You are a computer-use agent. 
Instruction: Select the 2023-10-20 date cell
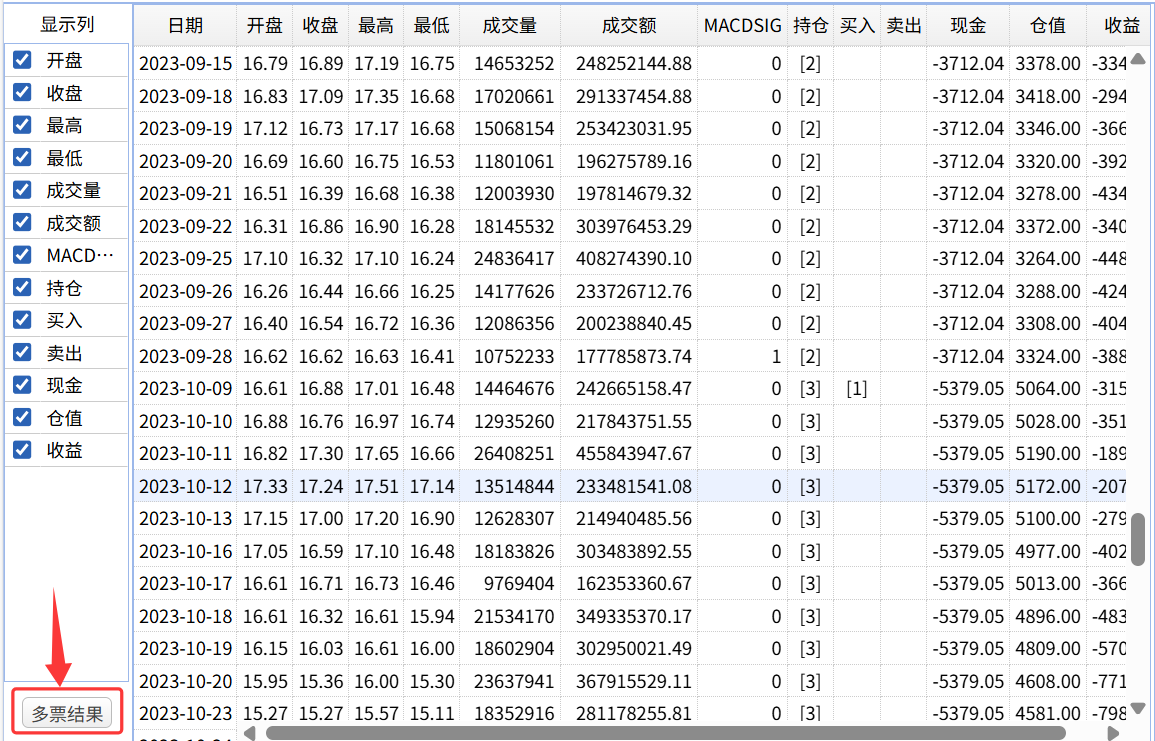click(185, 681)
